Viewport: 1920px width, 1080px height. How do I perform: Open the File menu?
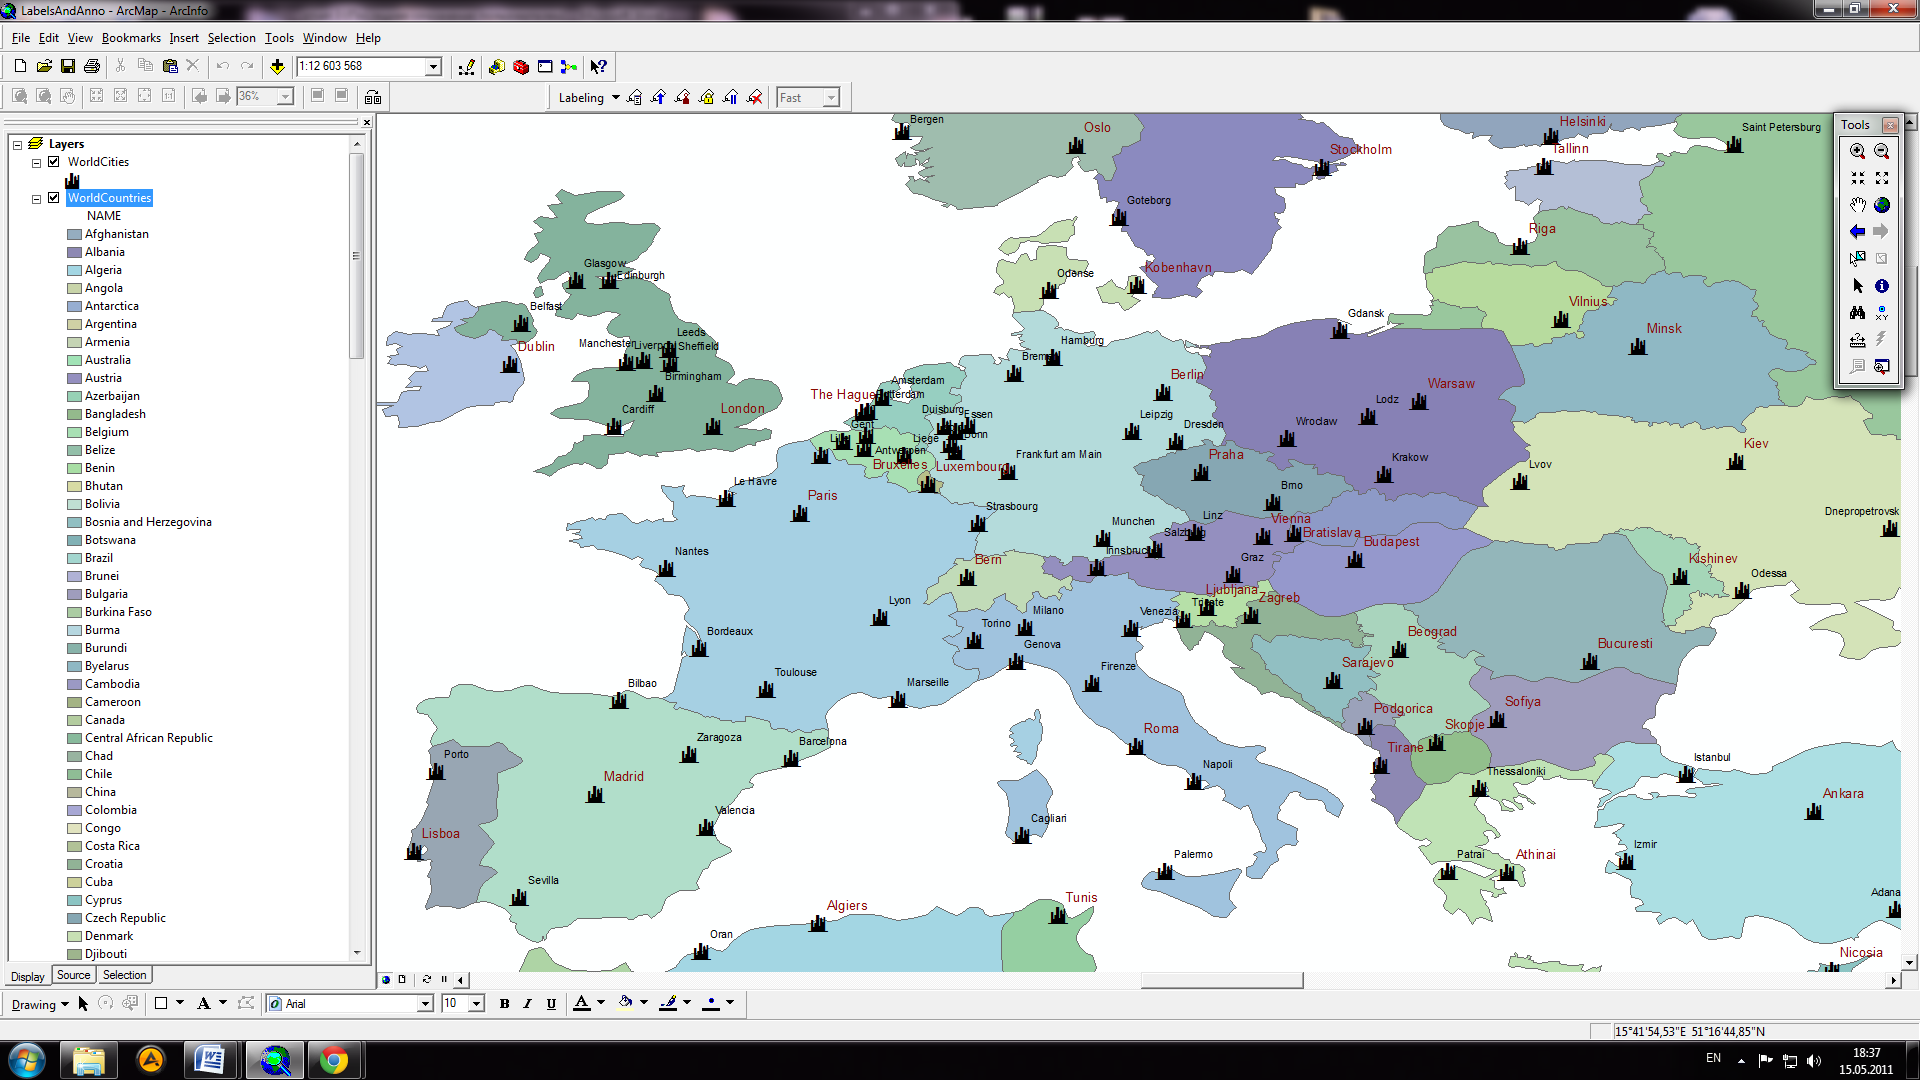(x=21, y=38)
